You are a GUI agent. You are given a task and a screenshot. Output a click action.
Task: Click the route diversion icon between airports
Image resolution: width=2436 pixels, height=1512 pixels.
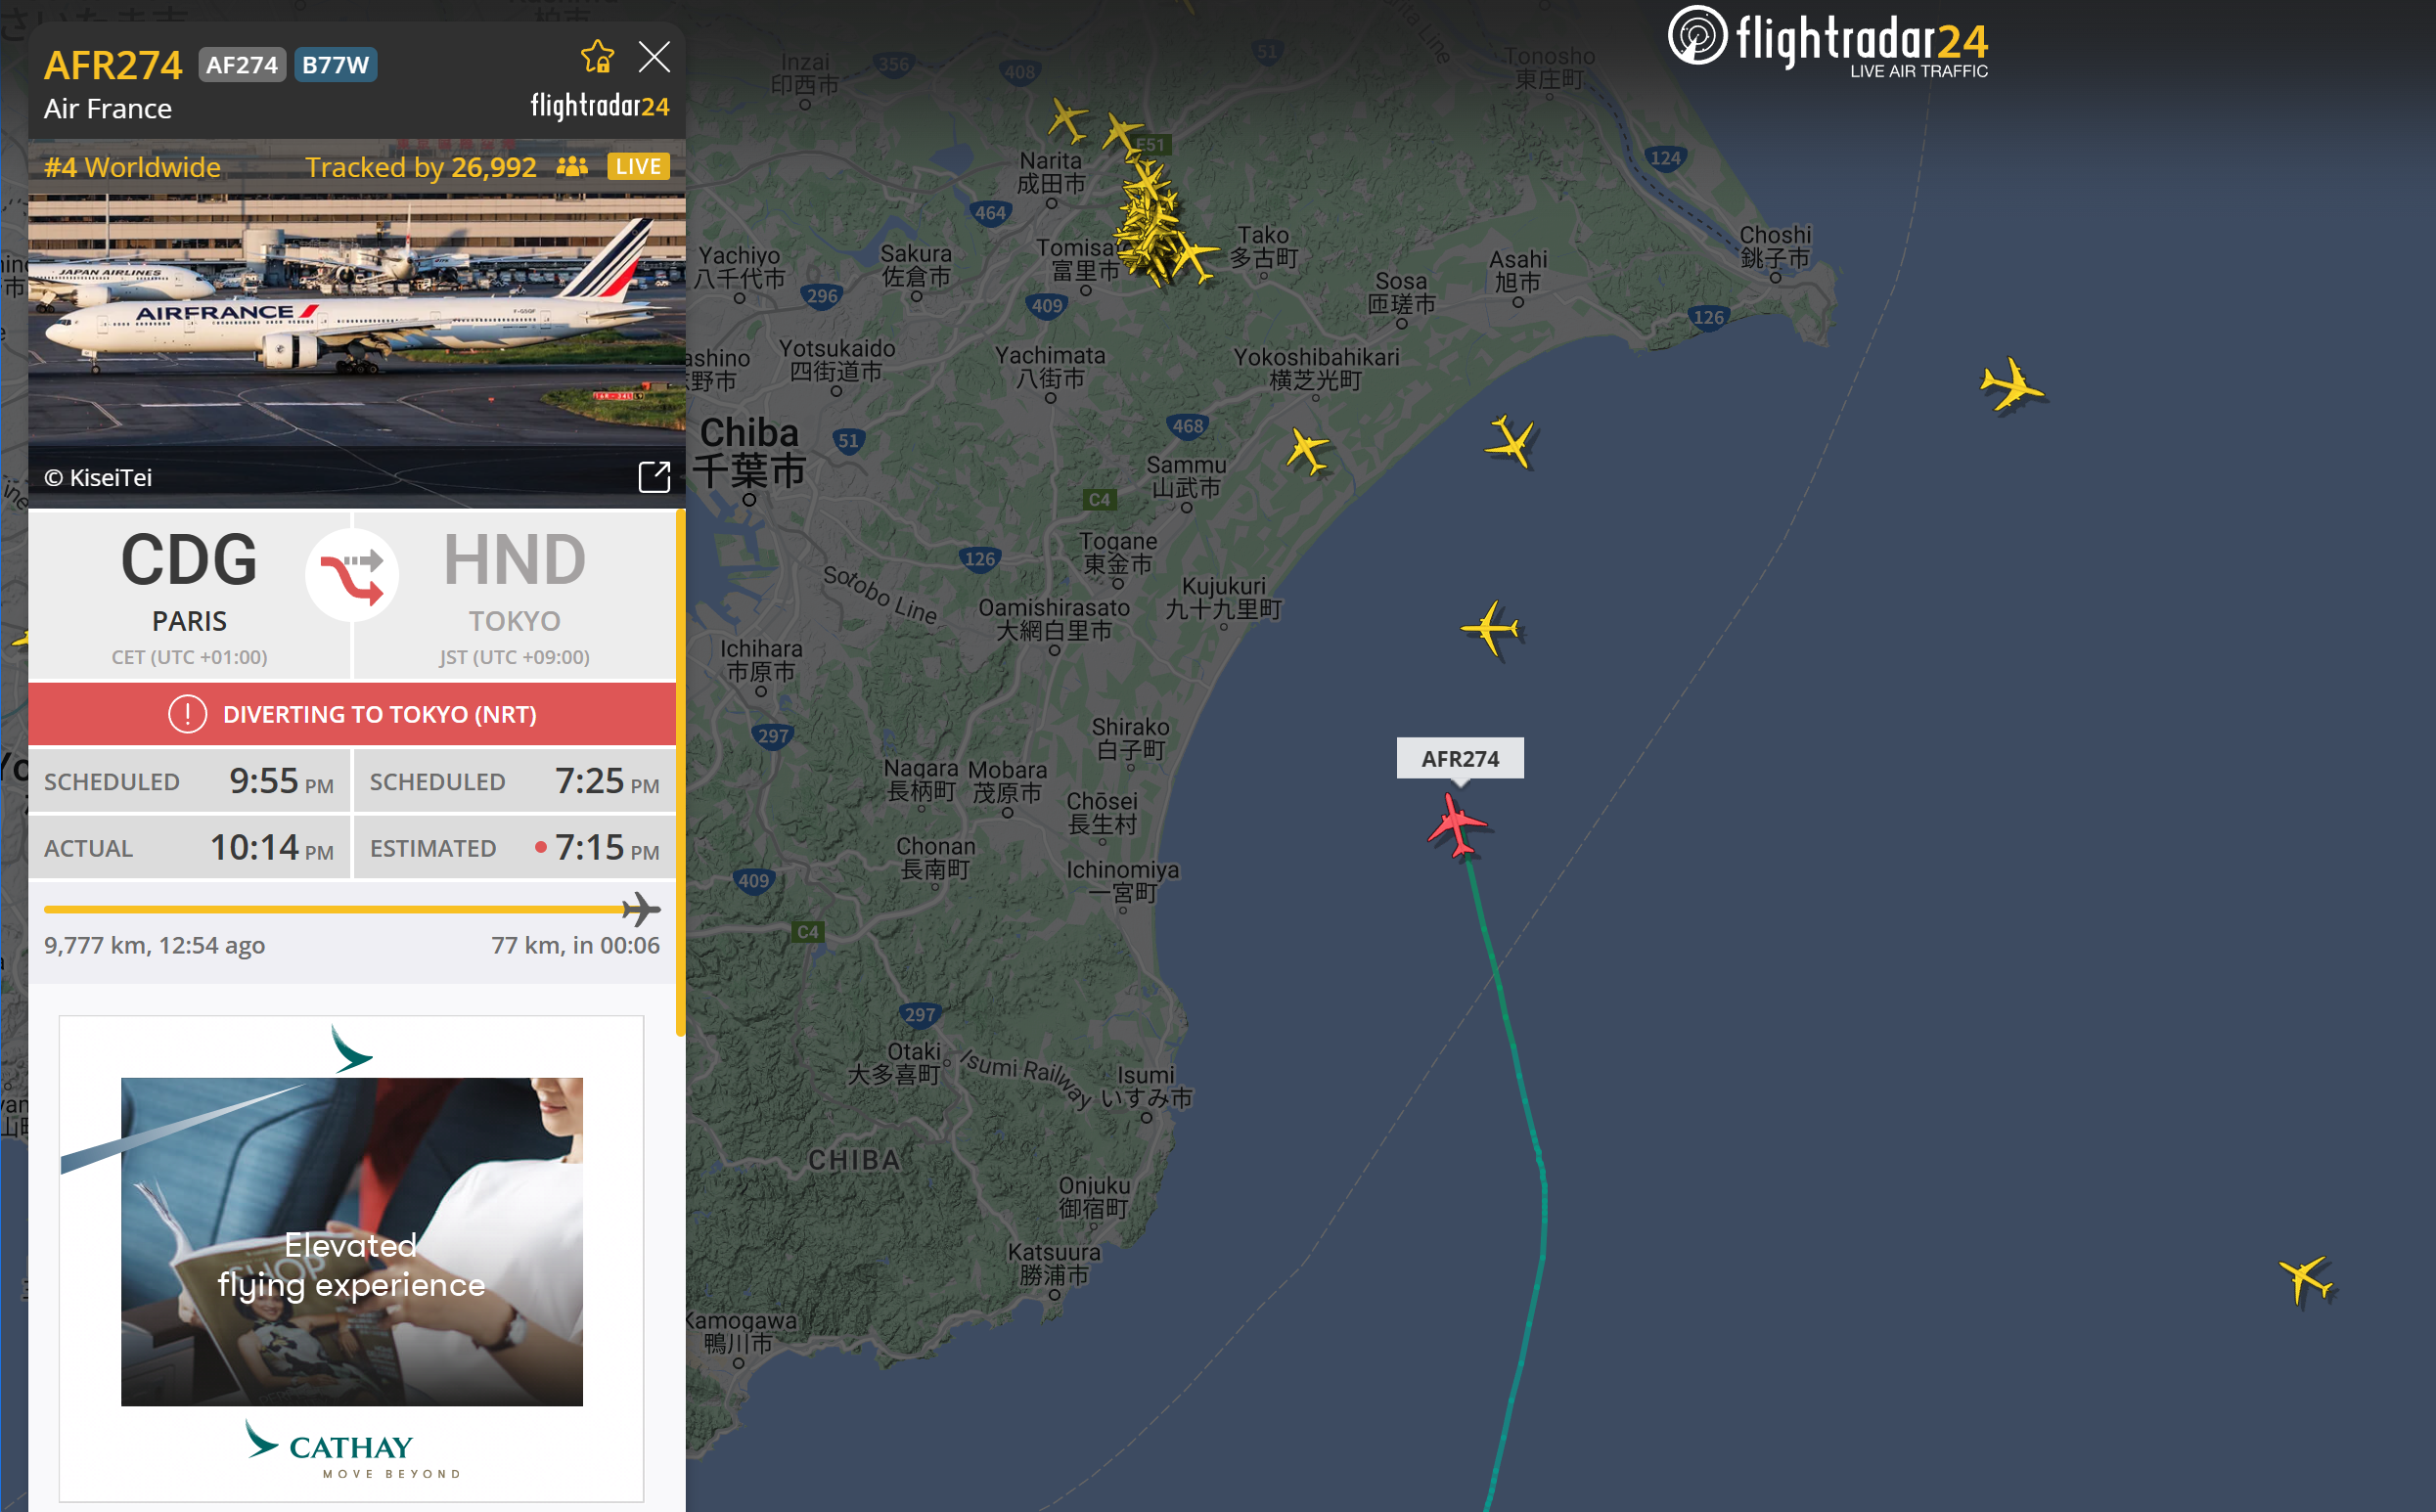coord(352,575)
